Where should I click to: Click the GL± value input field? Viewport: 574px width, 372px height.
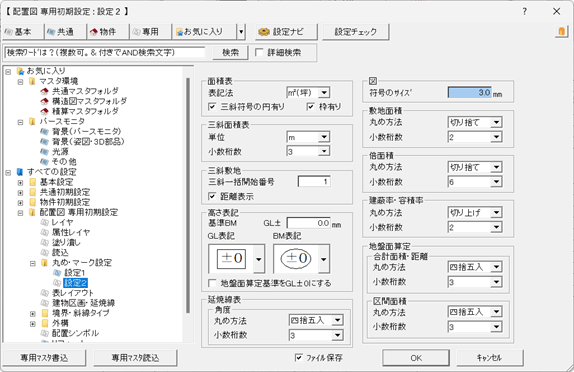click(x=308, y=223)
